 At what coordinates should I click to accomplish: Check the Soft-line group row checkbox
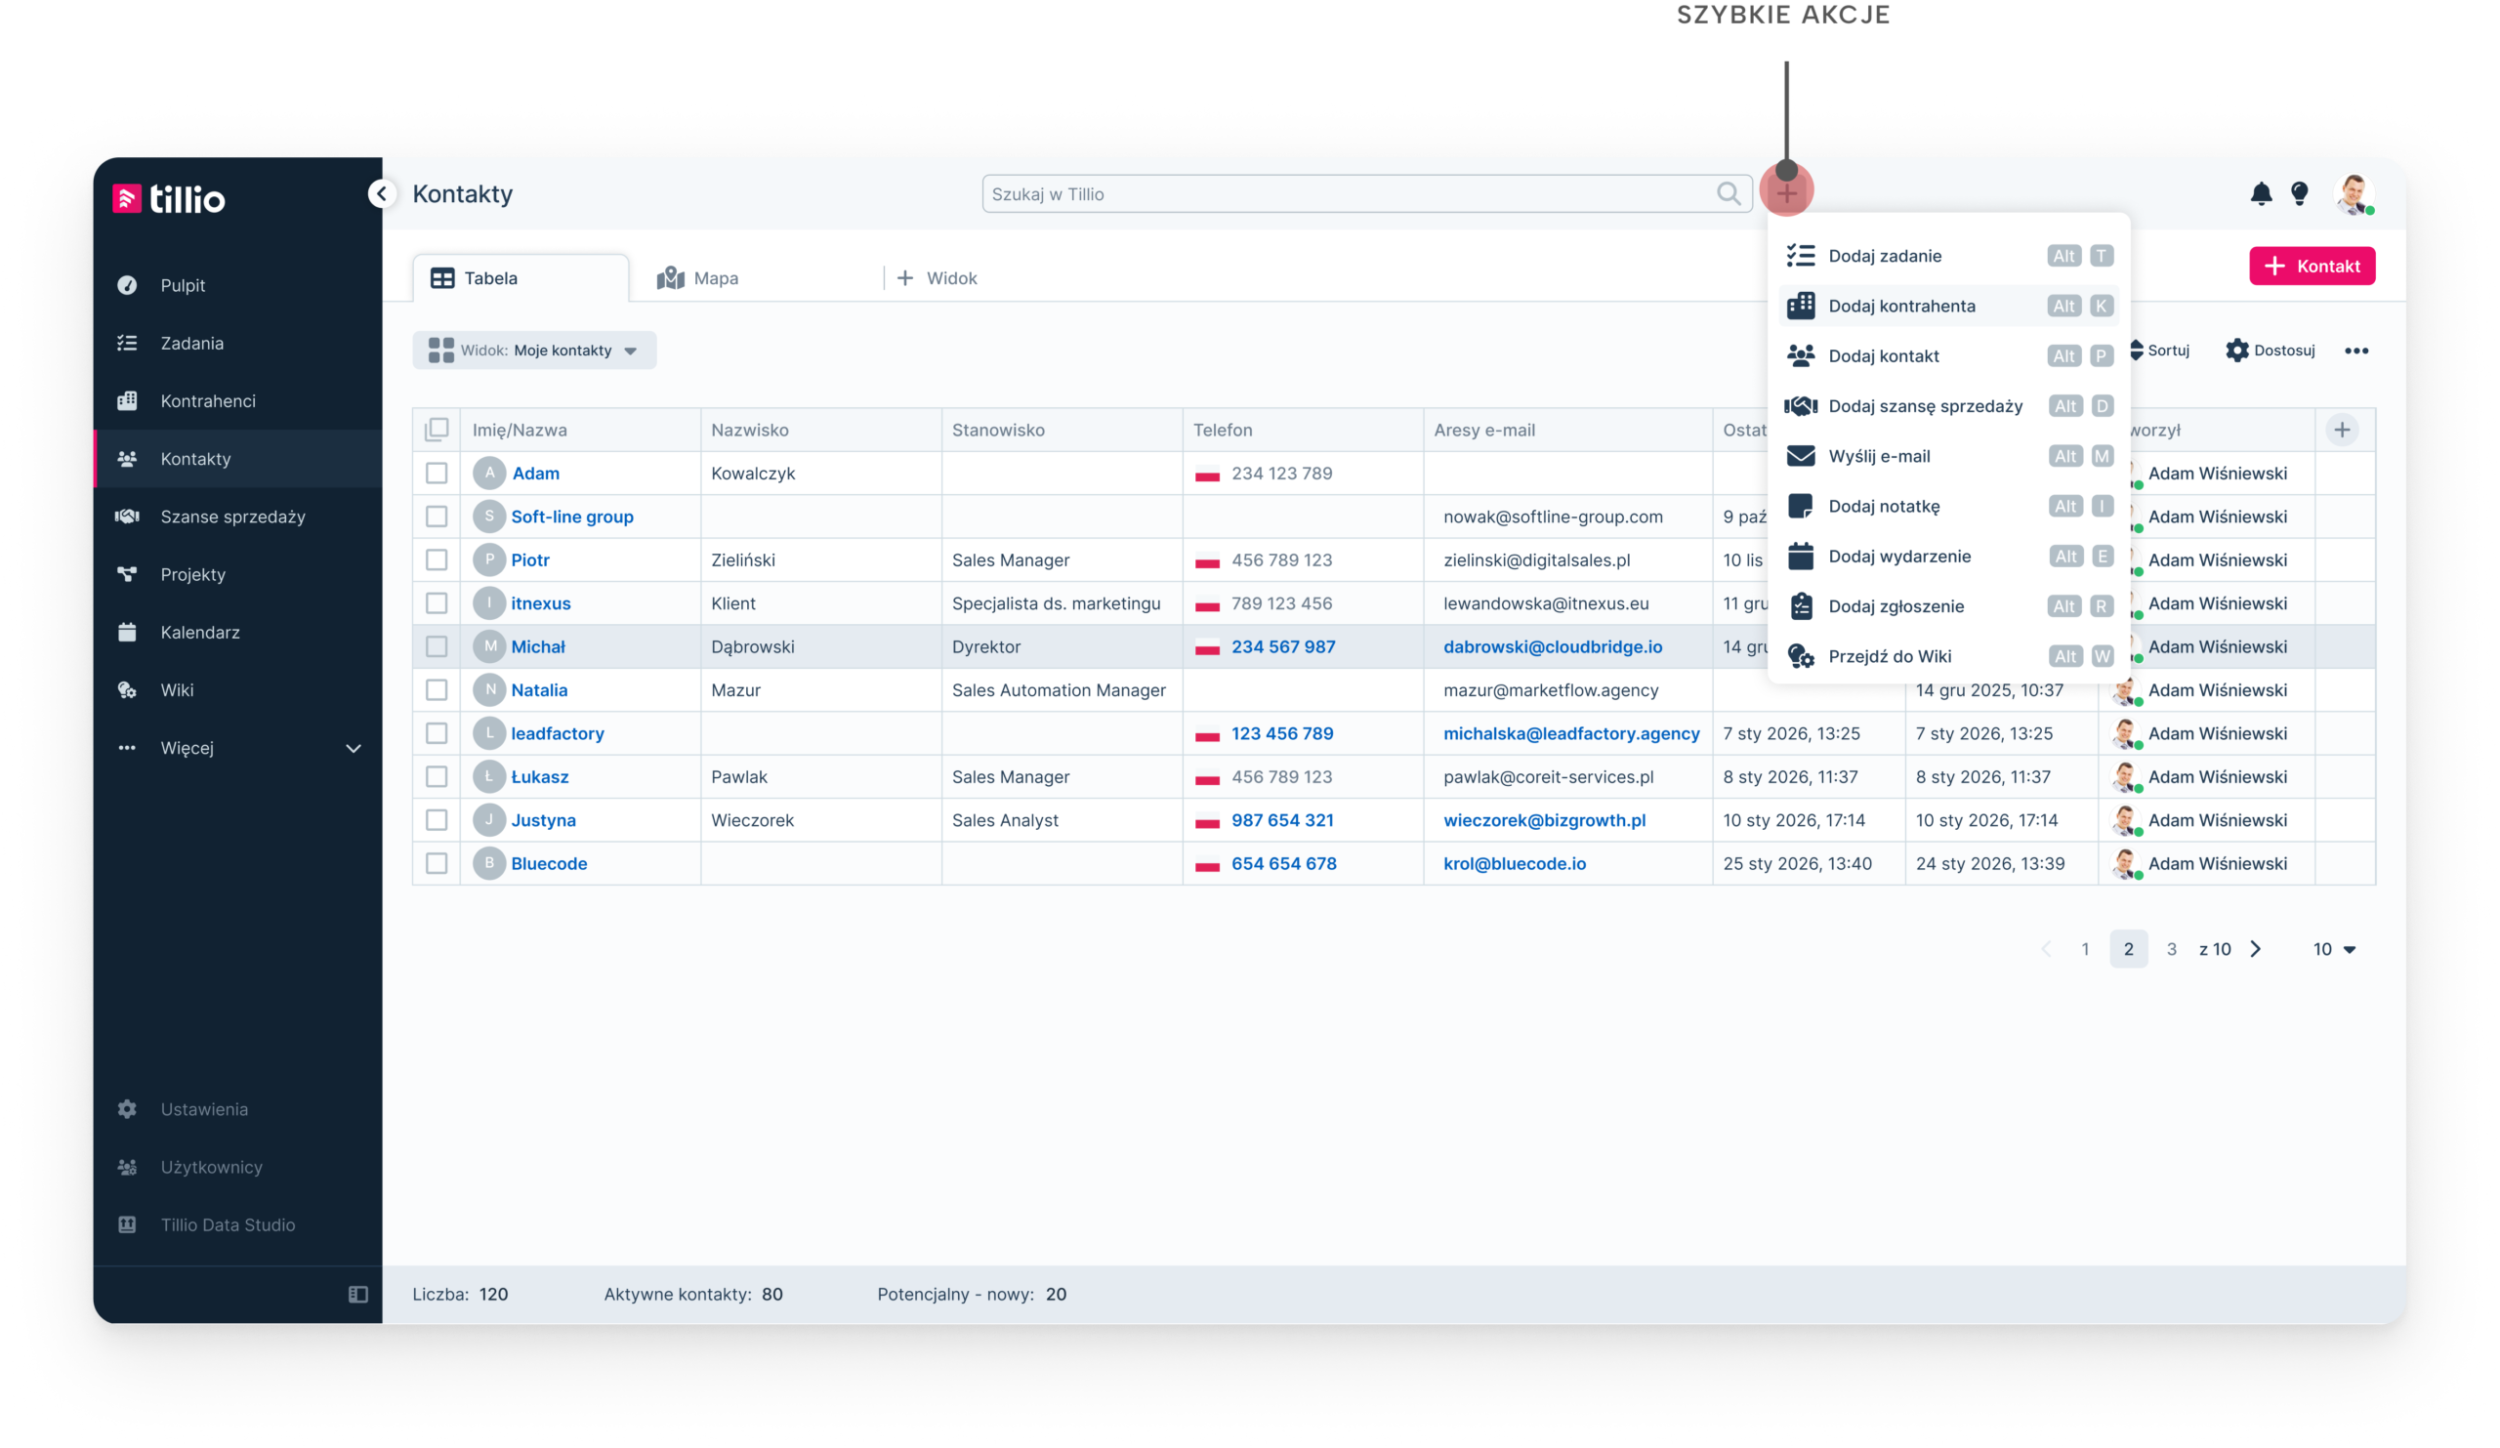click(437, 517)
